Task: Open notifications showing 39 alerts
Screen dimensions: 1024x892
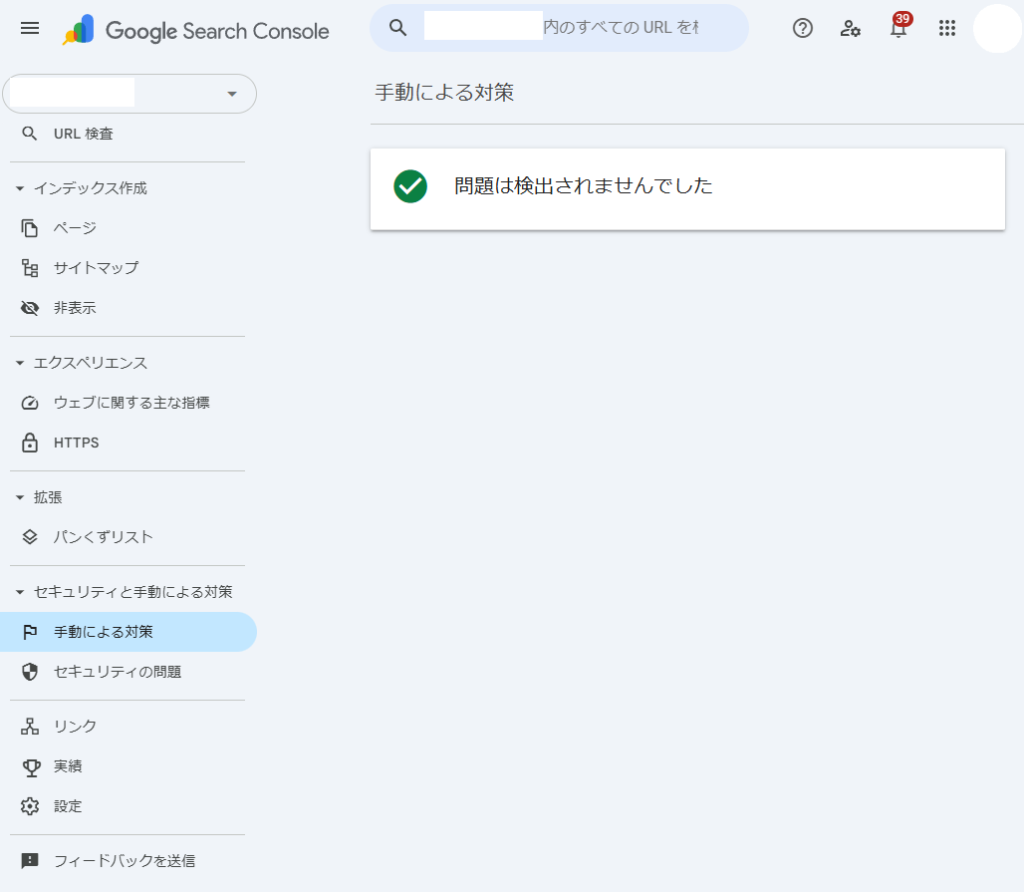Action: [897, 28]
